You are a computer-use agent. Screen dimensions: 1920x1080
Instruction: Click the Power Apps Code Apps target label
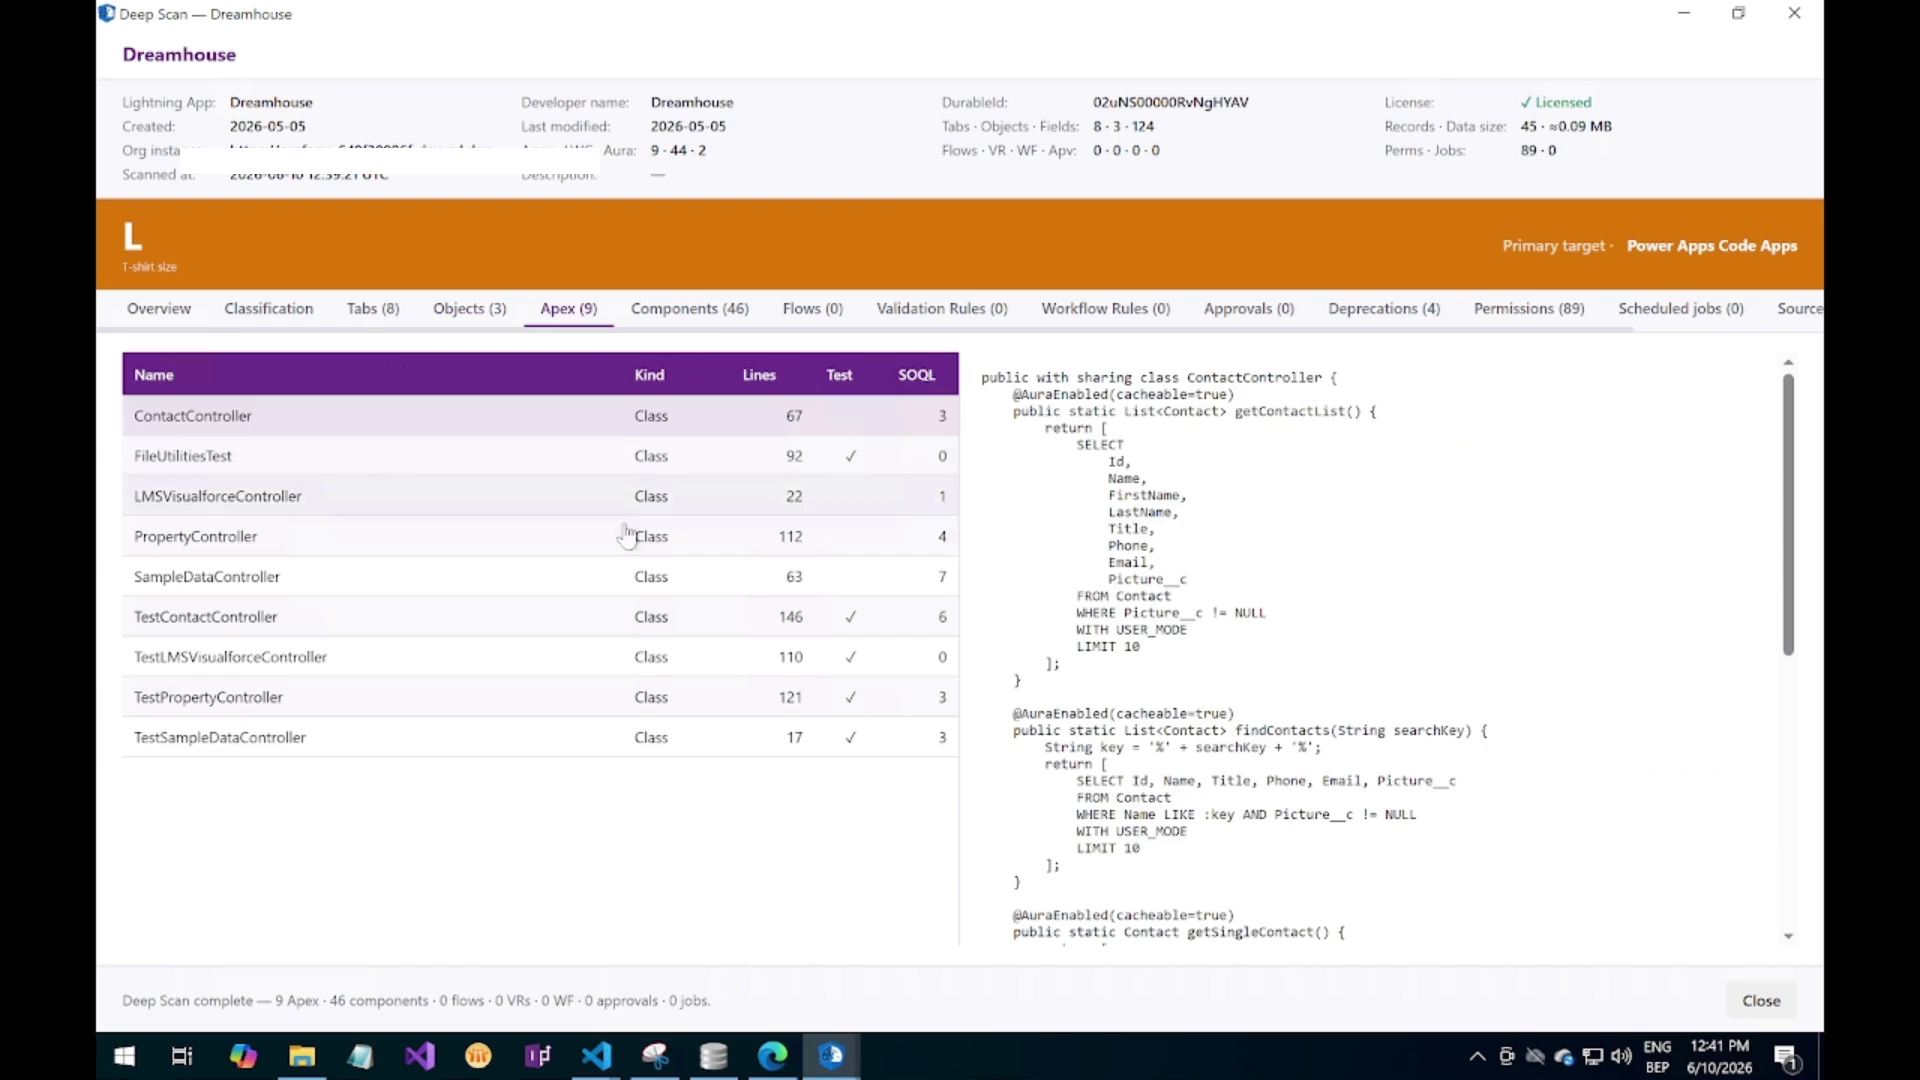pyautogui.click(x=1711, y=246)
